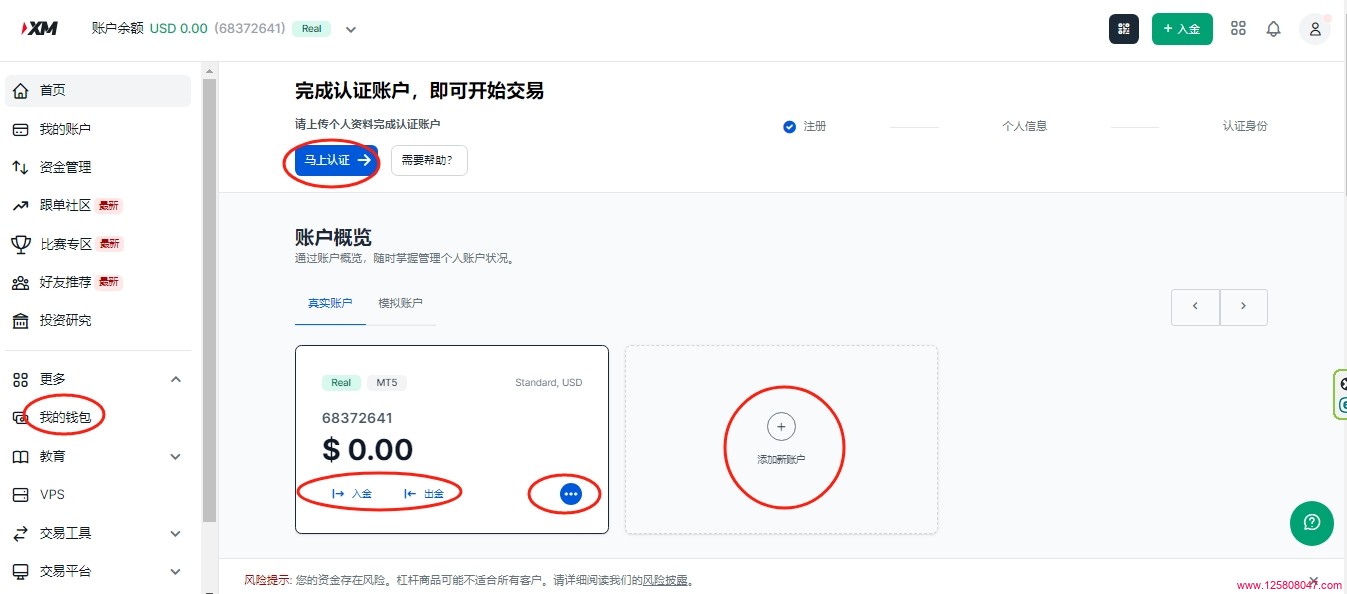
Task: Select the 认证身份 verification step
Action: tap(1245, 126)
